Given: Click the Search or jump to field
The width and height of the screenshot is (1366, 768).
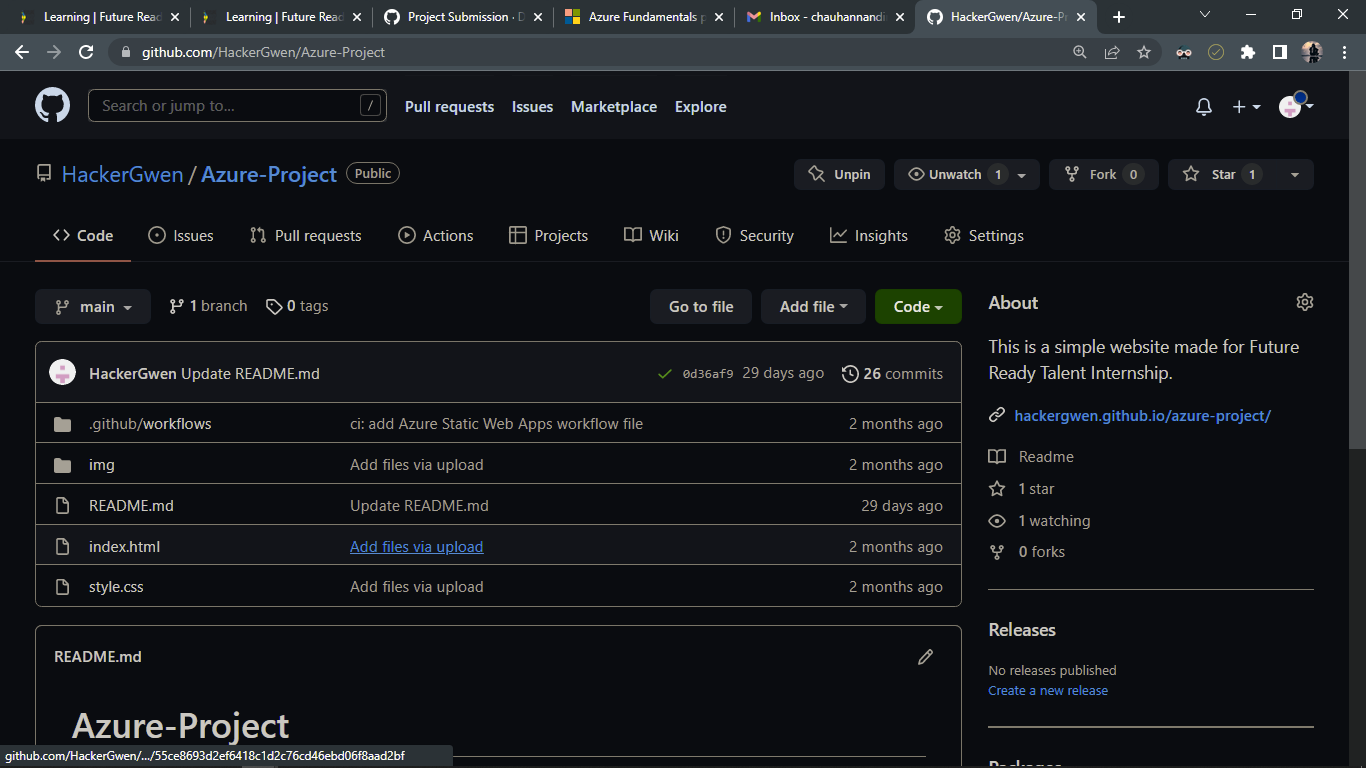Looking at the screenshot, I should click(x=237, y=106).
